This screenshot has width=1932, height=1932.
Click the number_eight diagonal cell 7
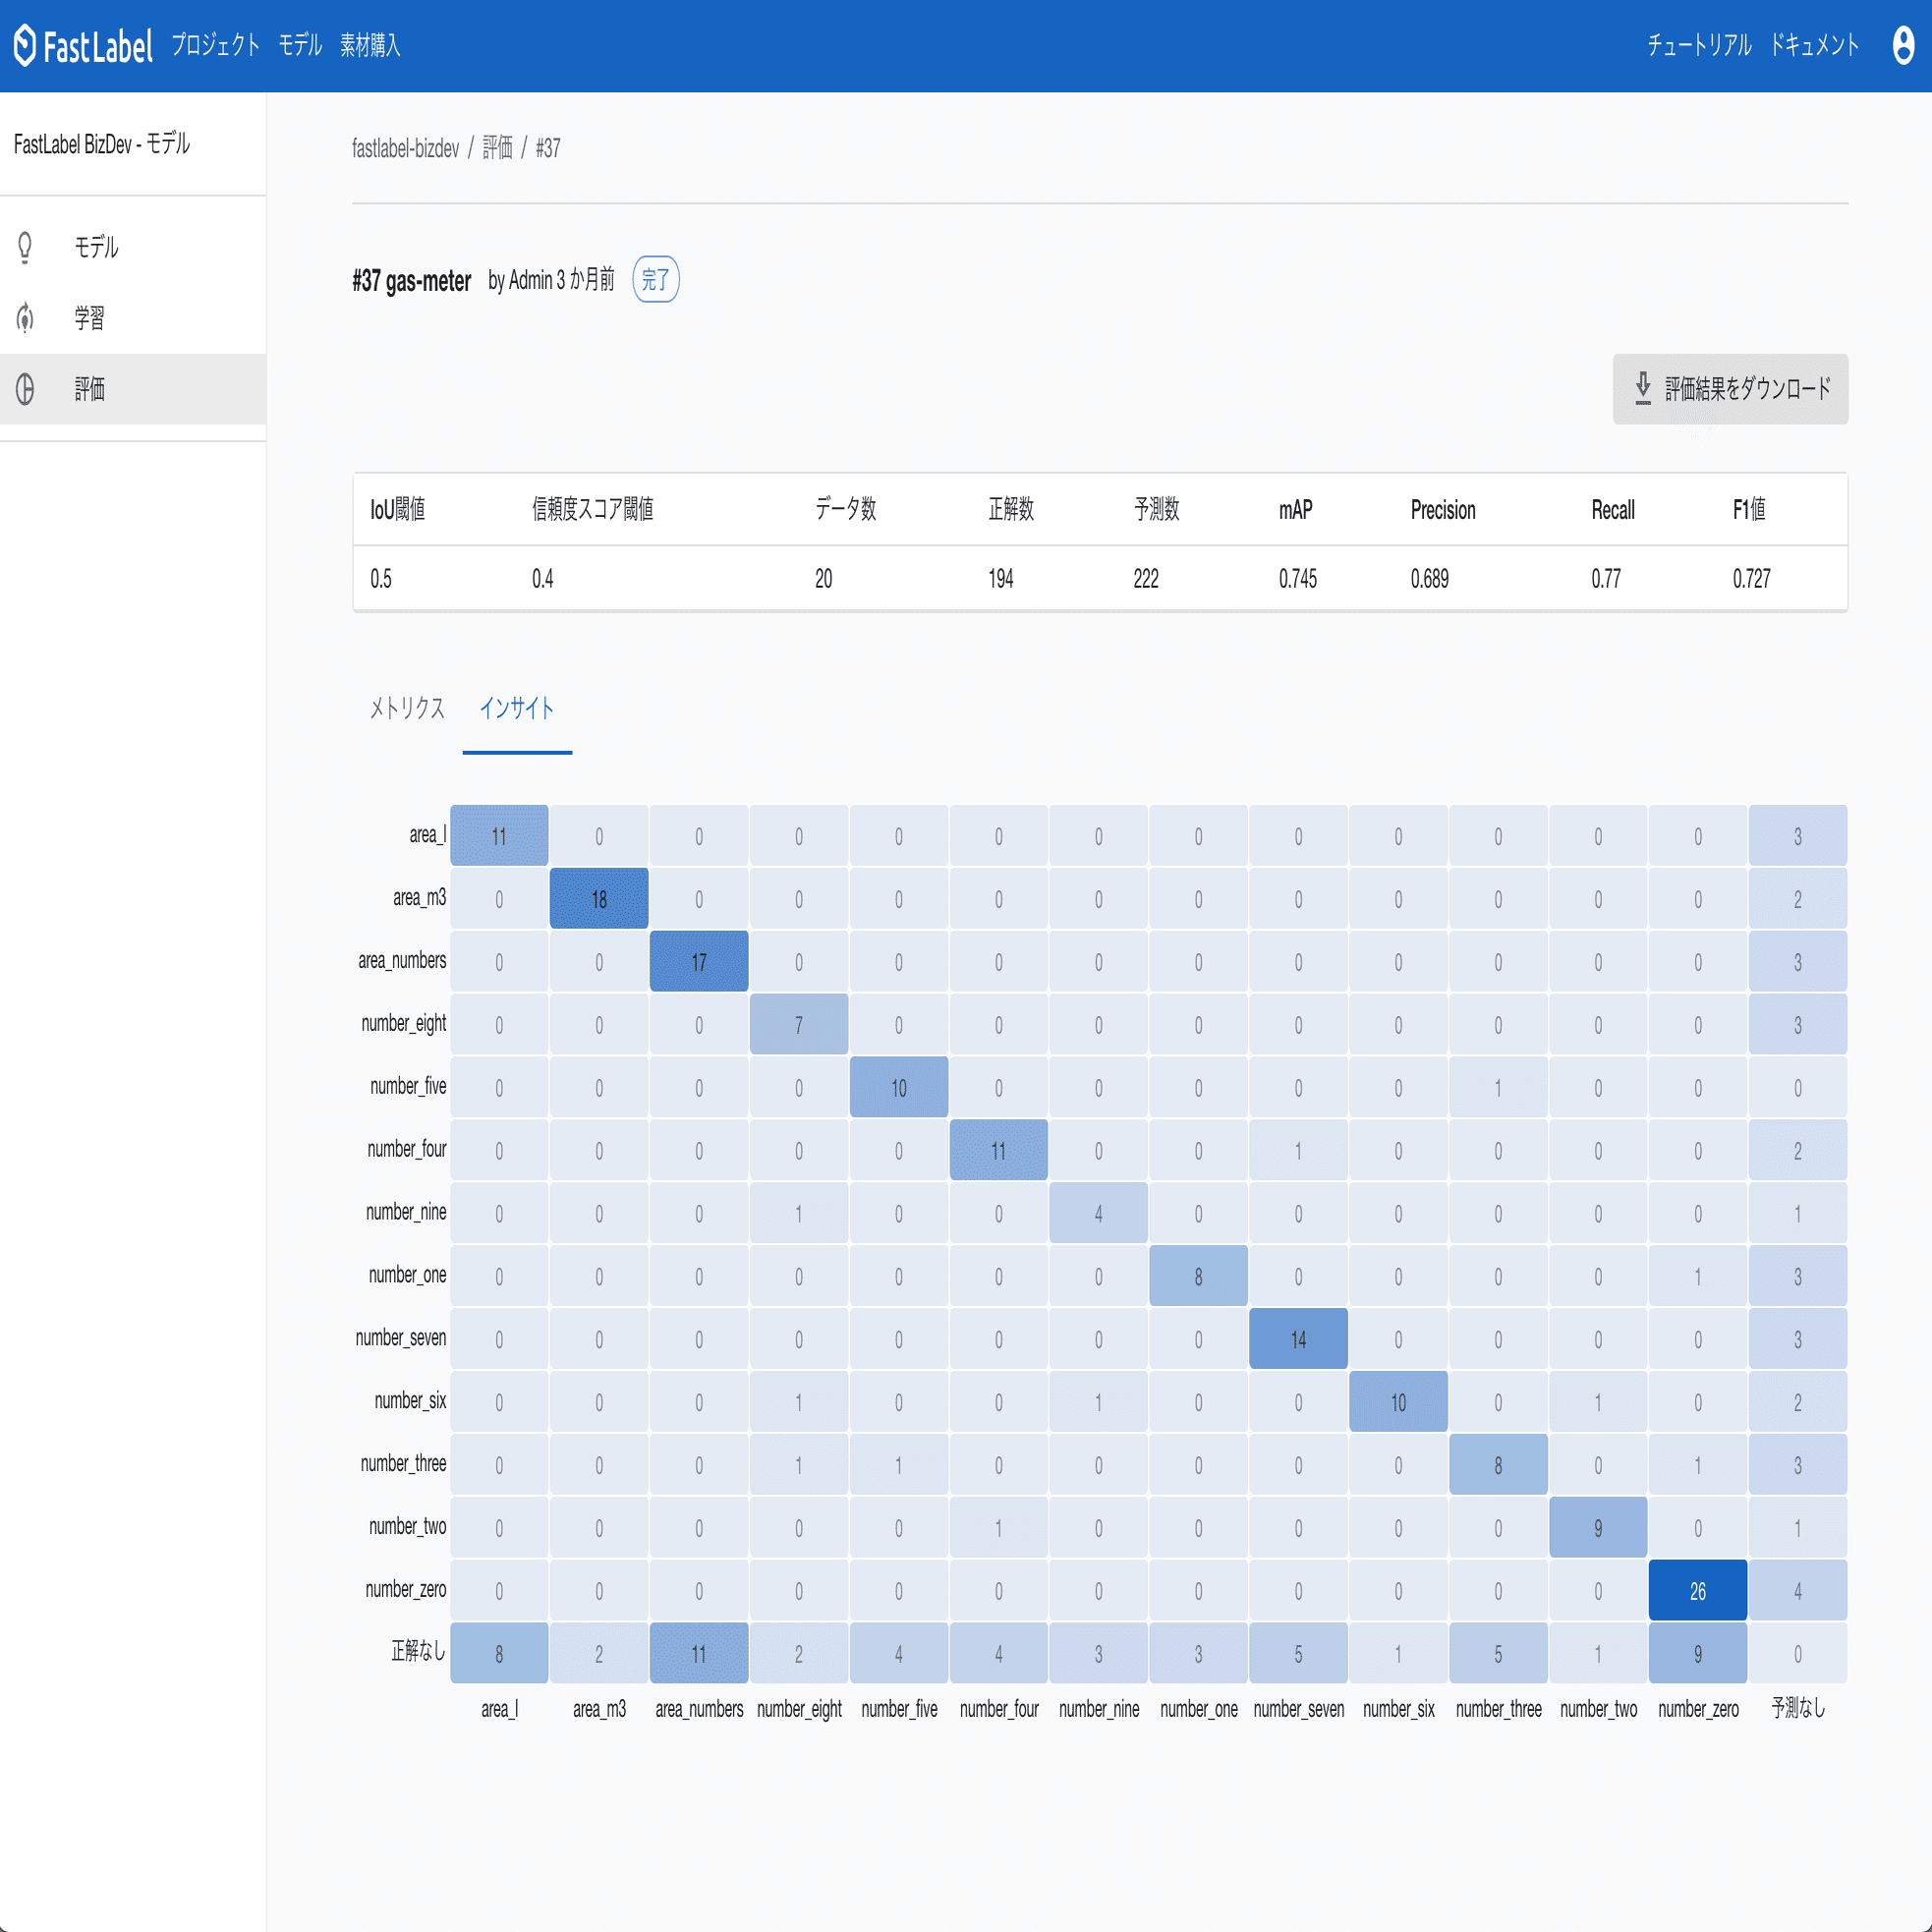(x=799, y=1025)
